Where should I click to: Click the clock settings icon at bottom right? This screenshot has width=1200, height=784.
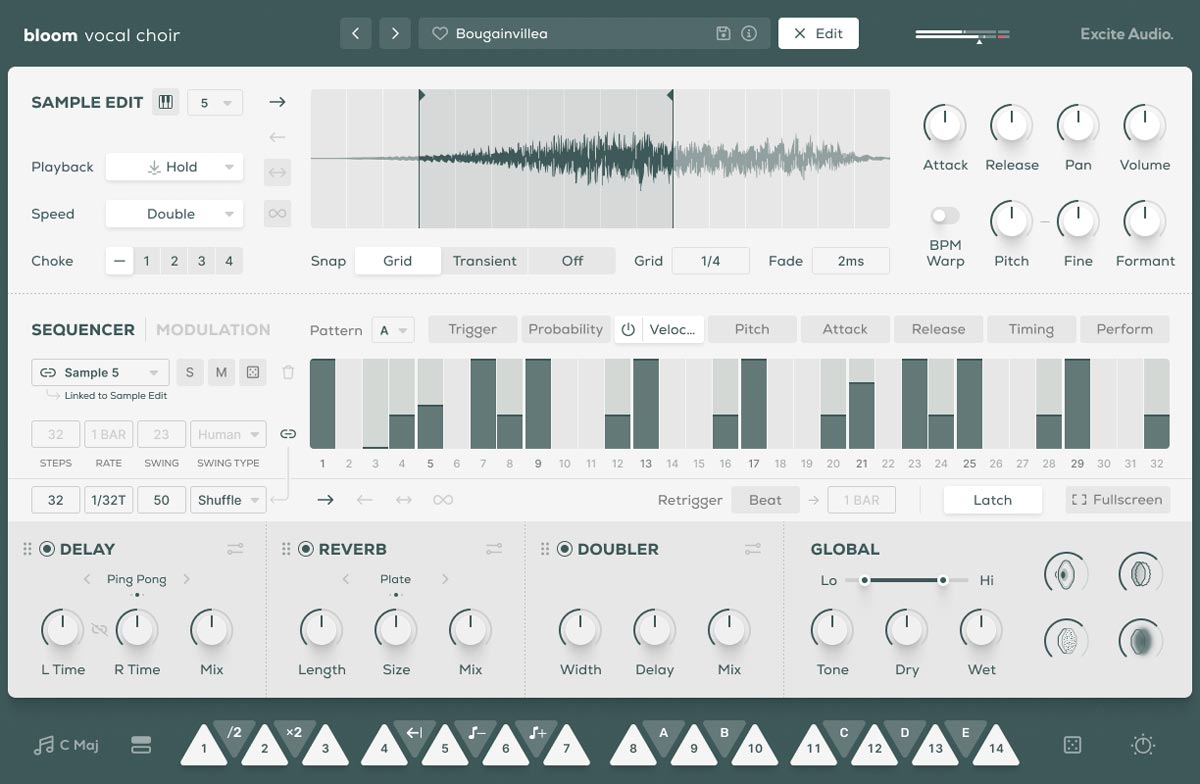click(1141, 745)
